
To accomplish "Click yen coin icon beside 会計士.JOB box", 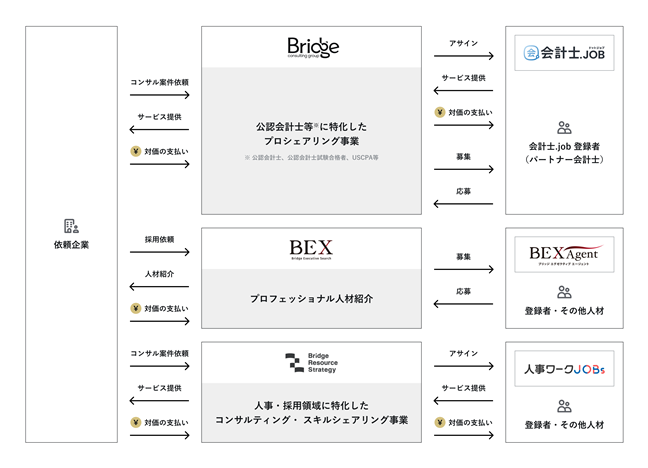I will coord(440,112).
